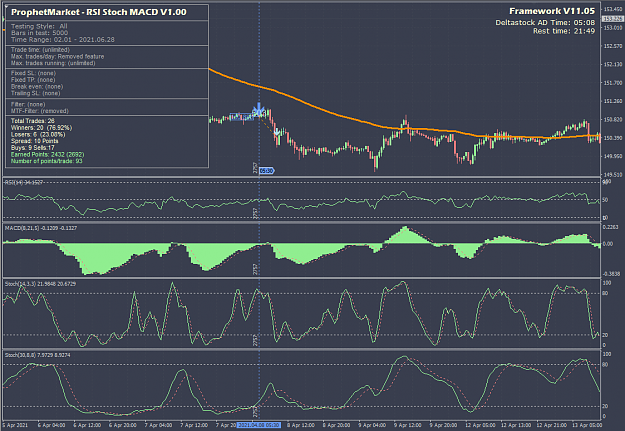The width and height of the screenshot is (625, 431).
Task: Click the Winners: 20 (76.92%) statistic
Action: (x=41, y=128)
